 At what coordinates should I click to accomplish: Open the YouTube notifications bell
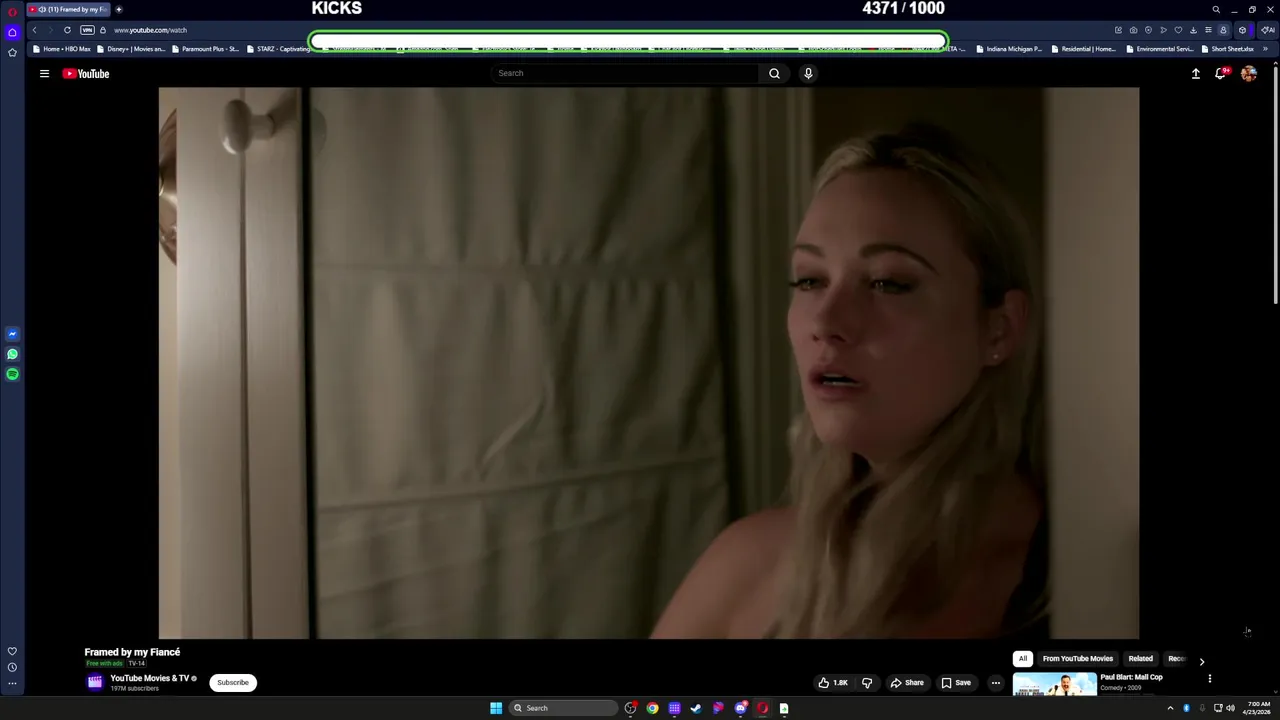[1221, 73]
